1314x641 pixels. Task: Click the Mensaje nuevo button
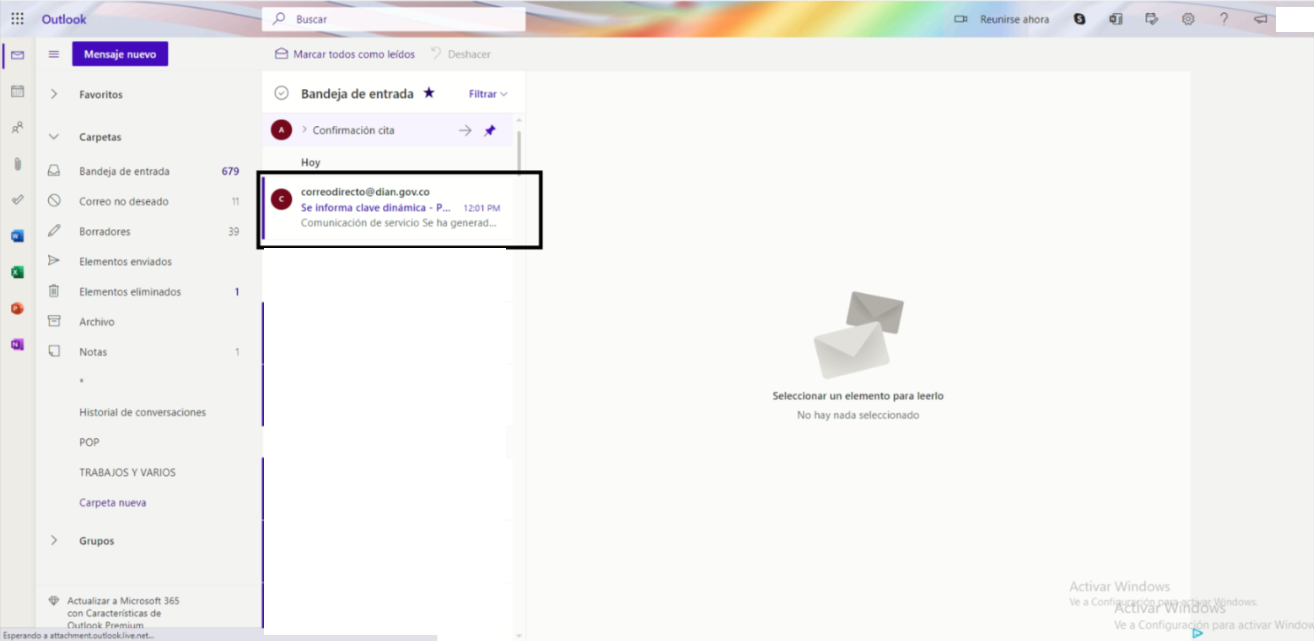120,54
